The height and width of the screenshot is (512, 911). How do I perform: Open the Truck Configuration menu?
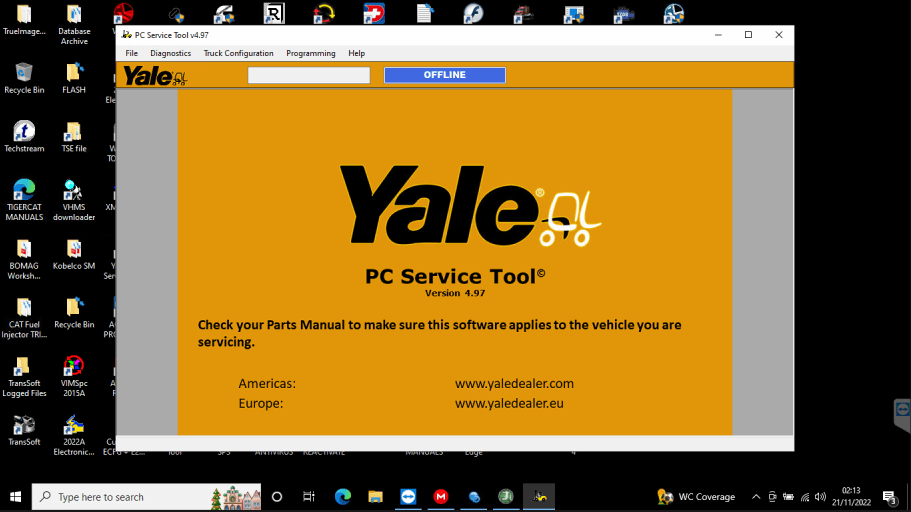coord(238,53)
